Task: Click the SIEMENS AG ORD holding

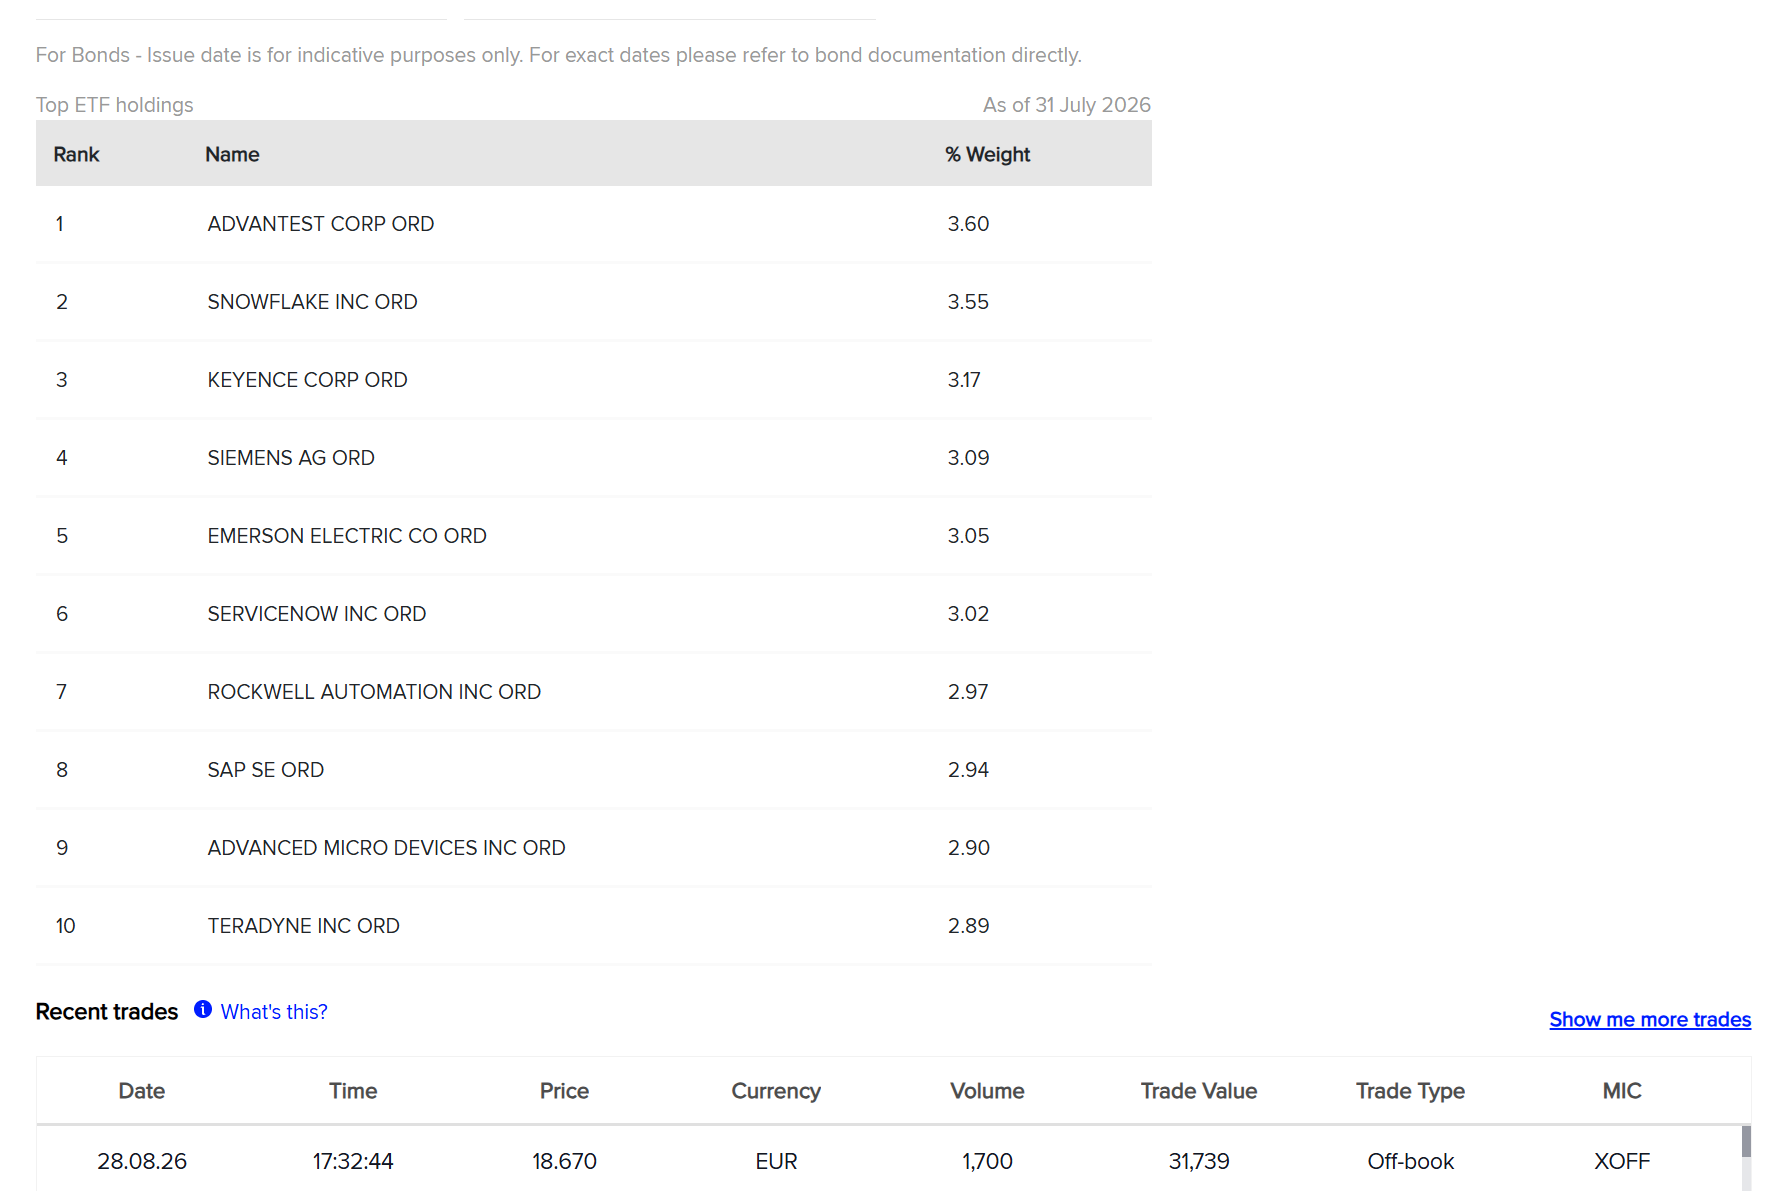Action: [291, 458]
